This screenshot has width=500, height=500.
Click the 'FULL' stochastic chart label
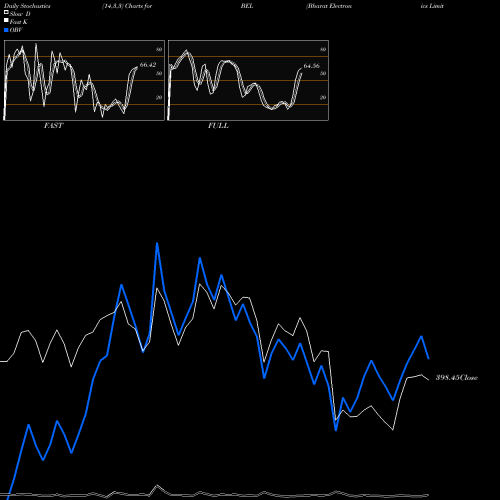tap(218, 126)
